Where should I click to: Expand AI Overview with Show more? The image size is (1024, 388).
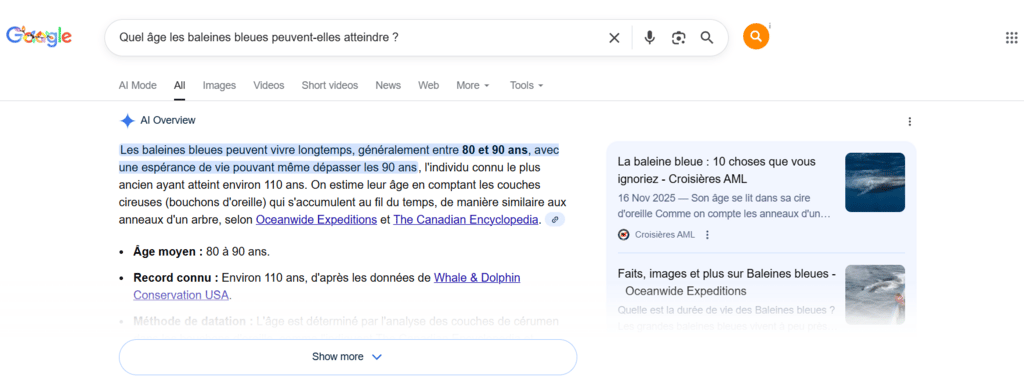coord(347,357)
